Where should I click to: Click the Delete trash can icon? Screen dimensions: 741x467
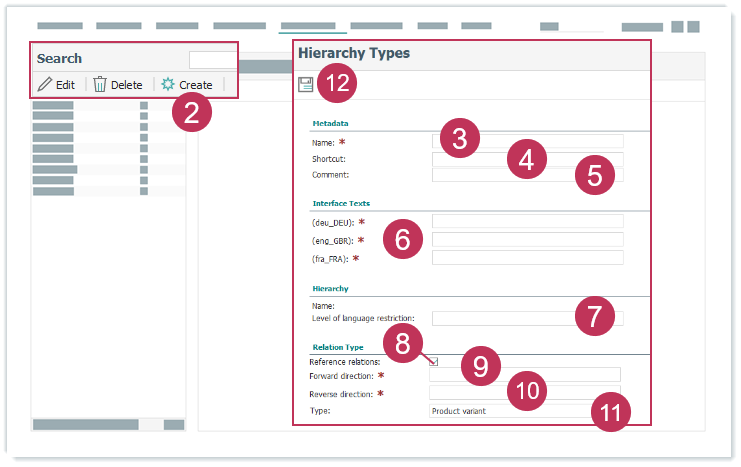pos(100,85)
